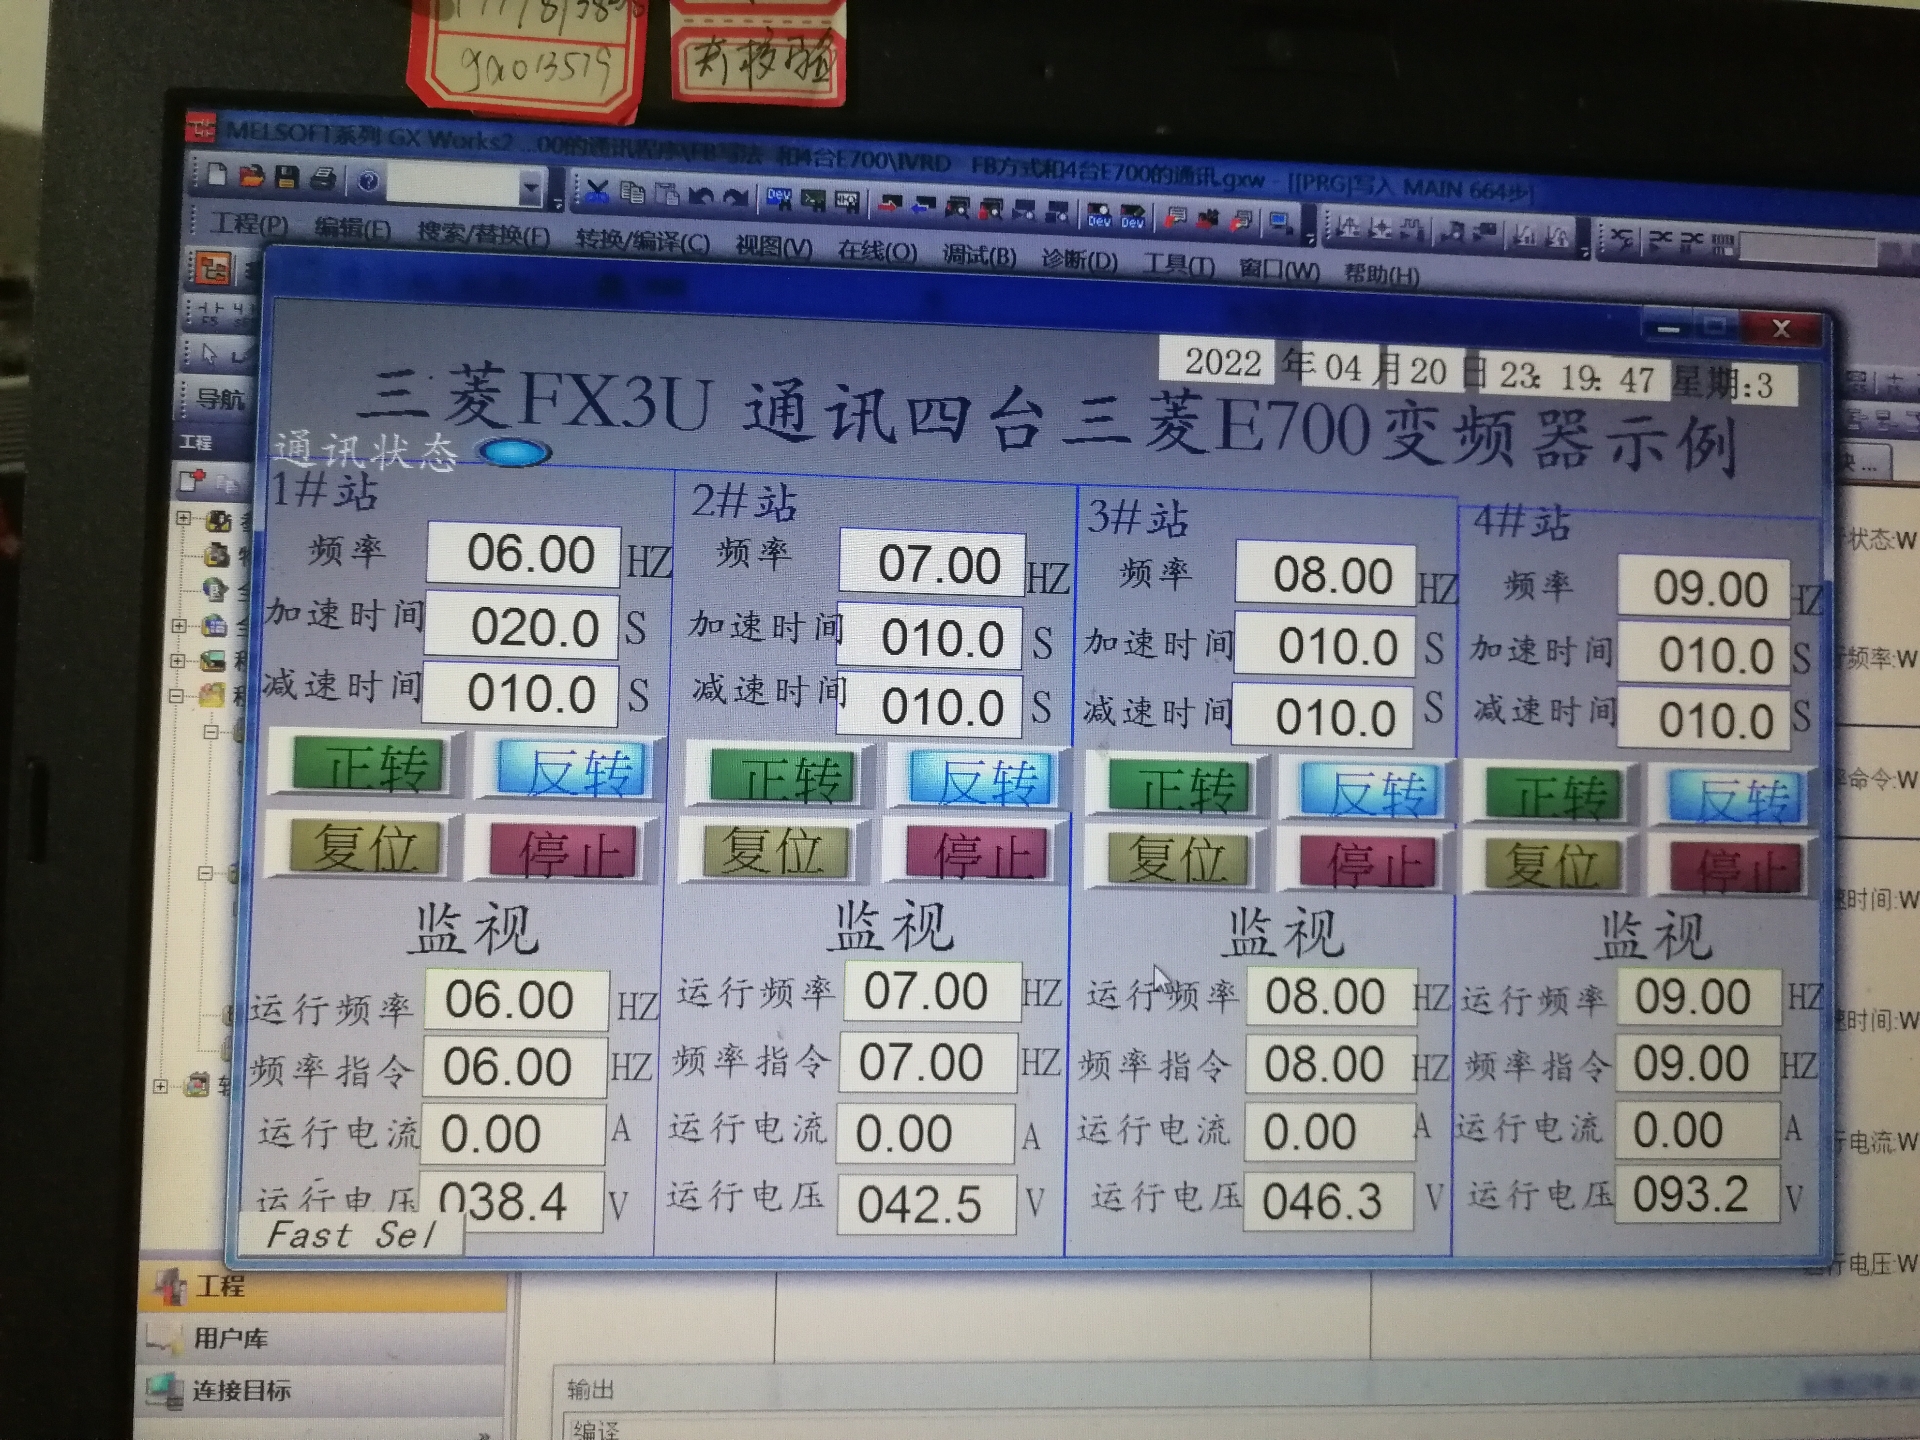Click the 通讯状态 indicator lamp

(x=514, y=452)
